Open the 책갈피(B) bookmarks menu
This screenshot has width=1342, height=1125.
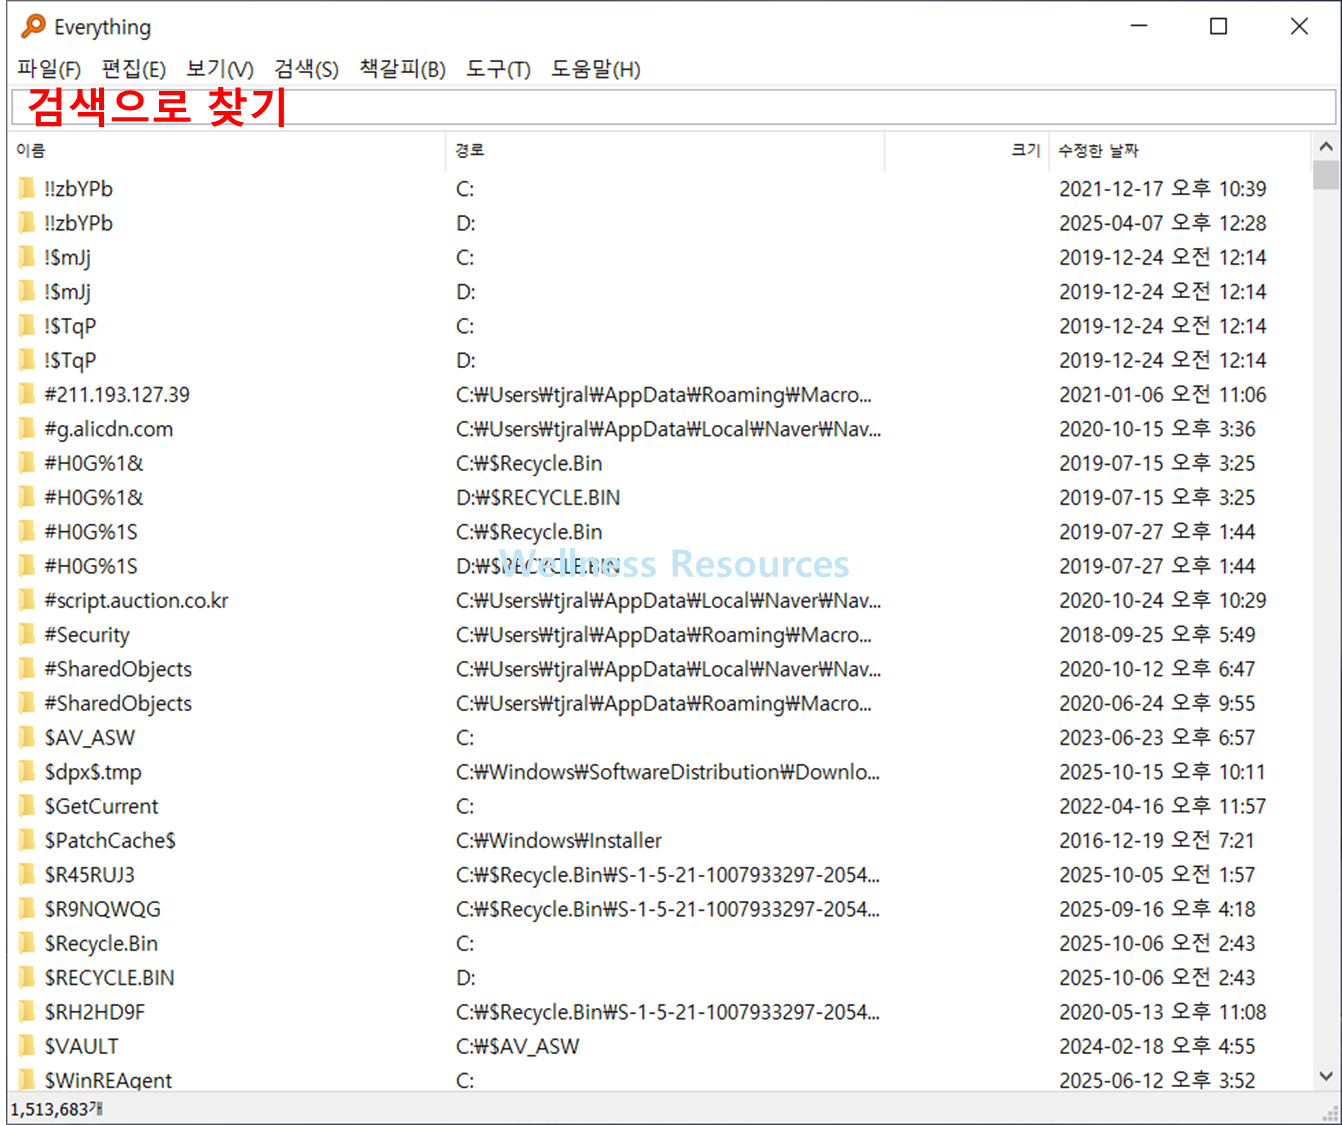(403, 69)
